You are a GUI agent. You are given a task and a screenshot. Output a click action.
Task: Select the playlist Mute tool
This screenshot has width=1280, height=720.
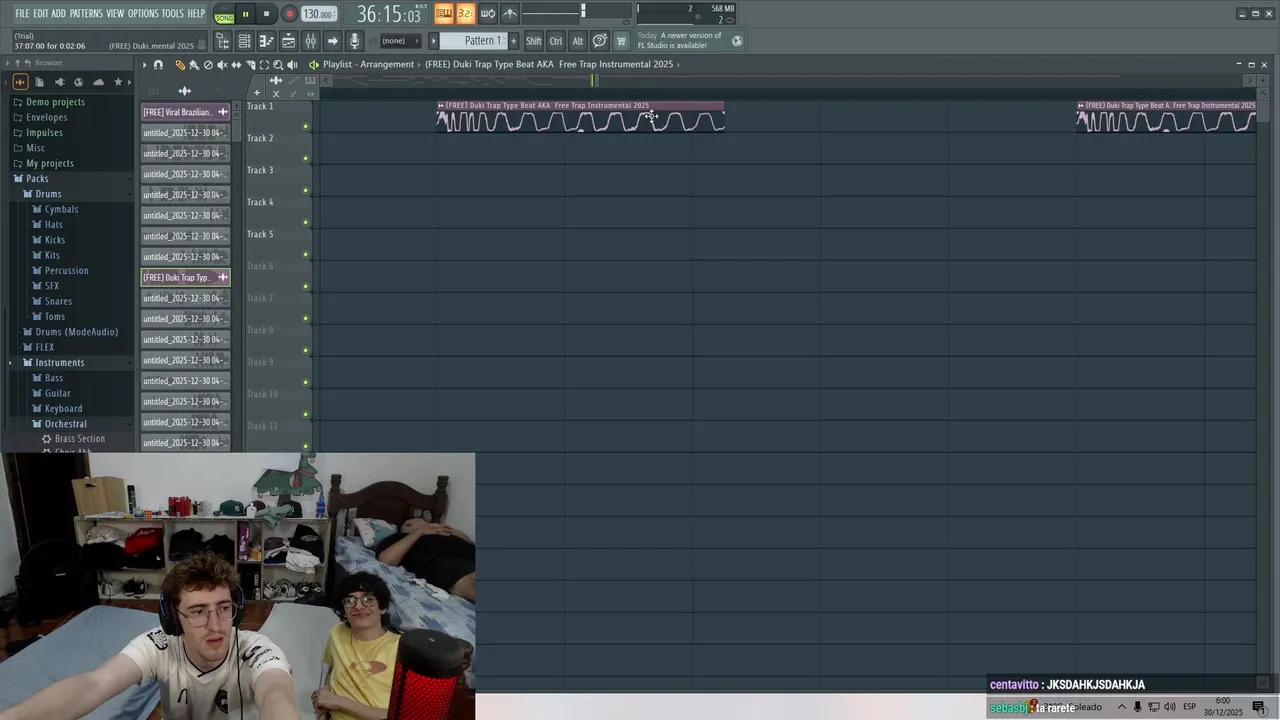pyautogui.click(x=222, y=64)
